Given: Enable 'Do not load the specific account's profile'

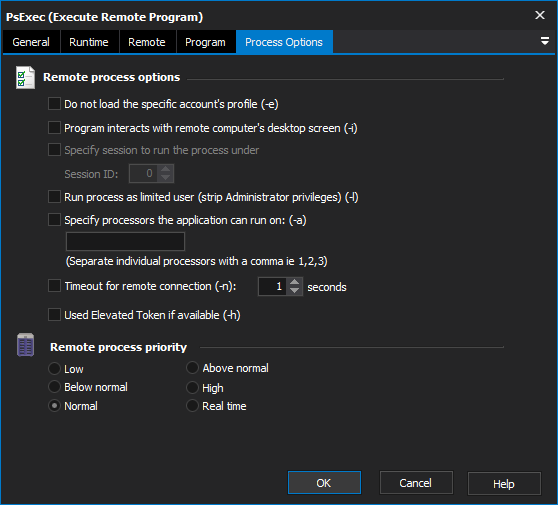Looking at the screenshot, I should pyautogui.click(x=54, y=104).
